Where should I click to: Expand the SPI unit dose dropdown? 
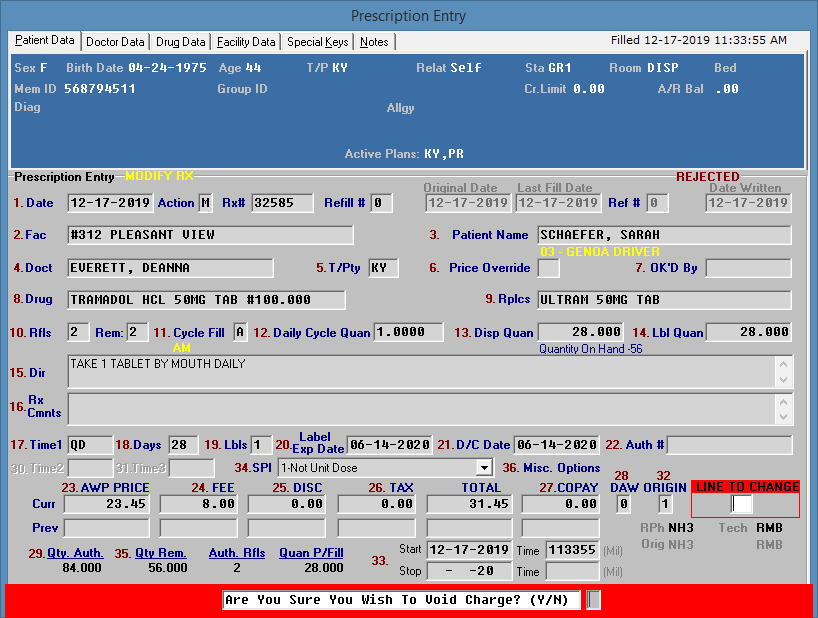point(485,468)
